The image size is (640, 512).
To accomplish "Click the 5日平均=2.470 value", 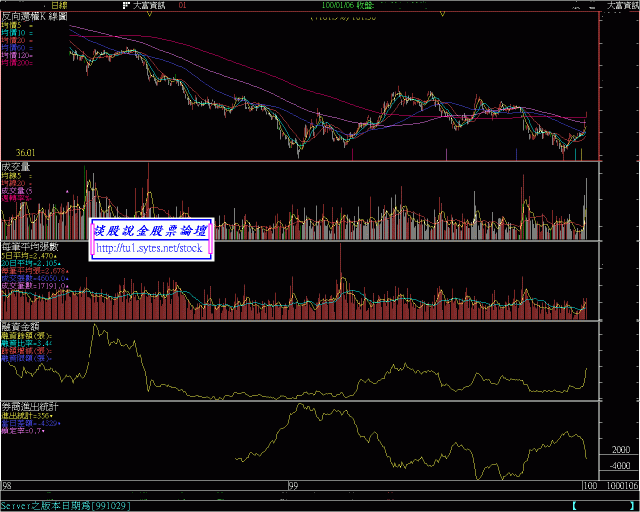I will click(29, 256).
